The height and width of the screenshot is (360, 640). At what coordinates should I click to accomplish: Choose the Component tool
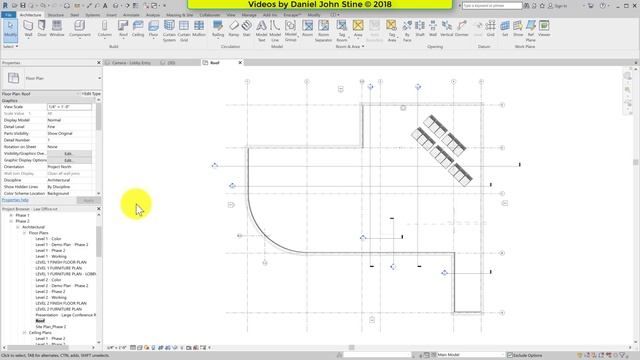tap(80, 29)
